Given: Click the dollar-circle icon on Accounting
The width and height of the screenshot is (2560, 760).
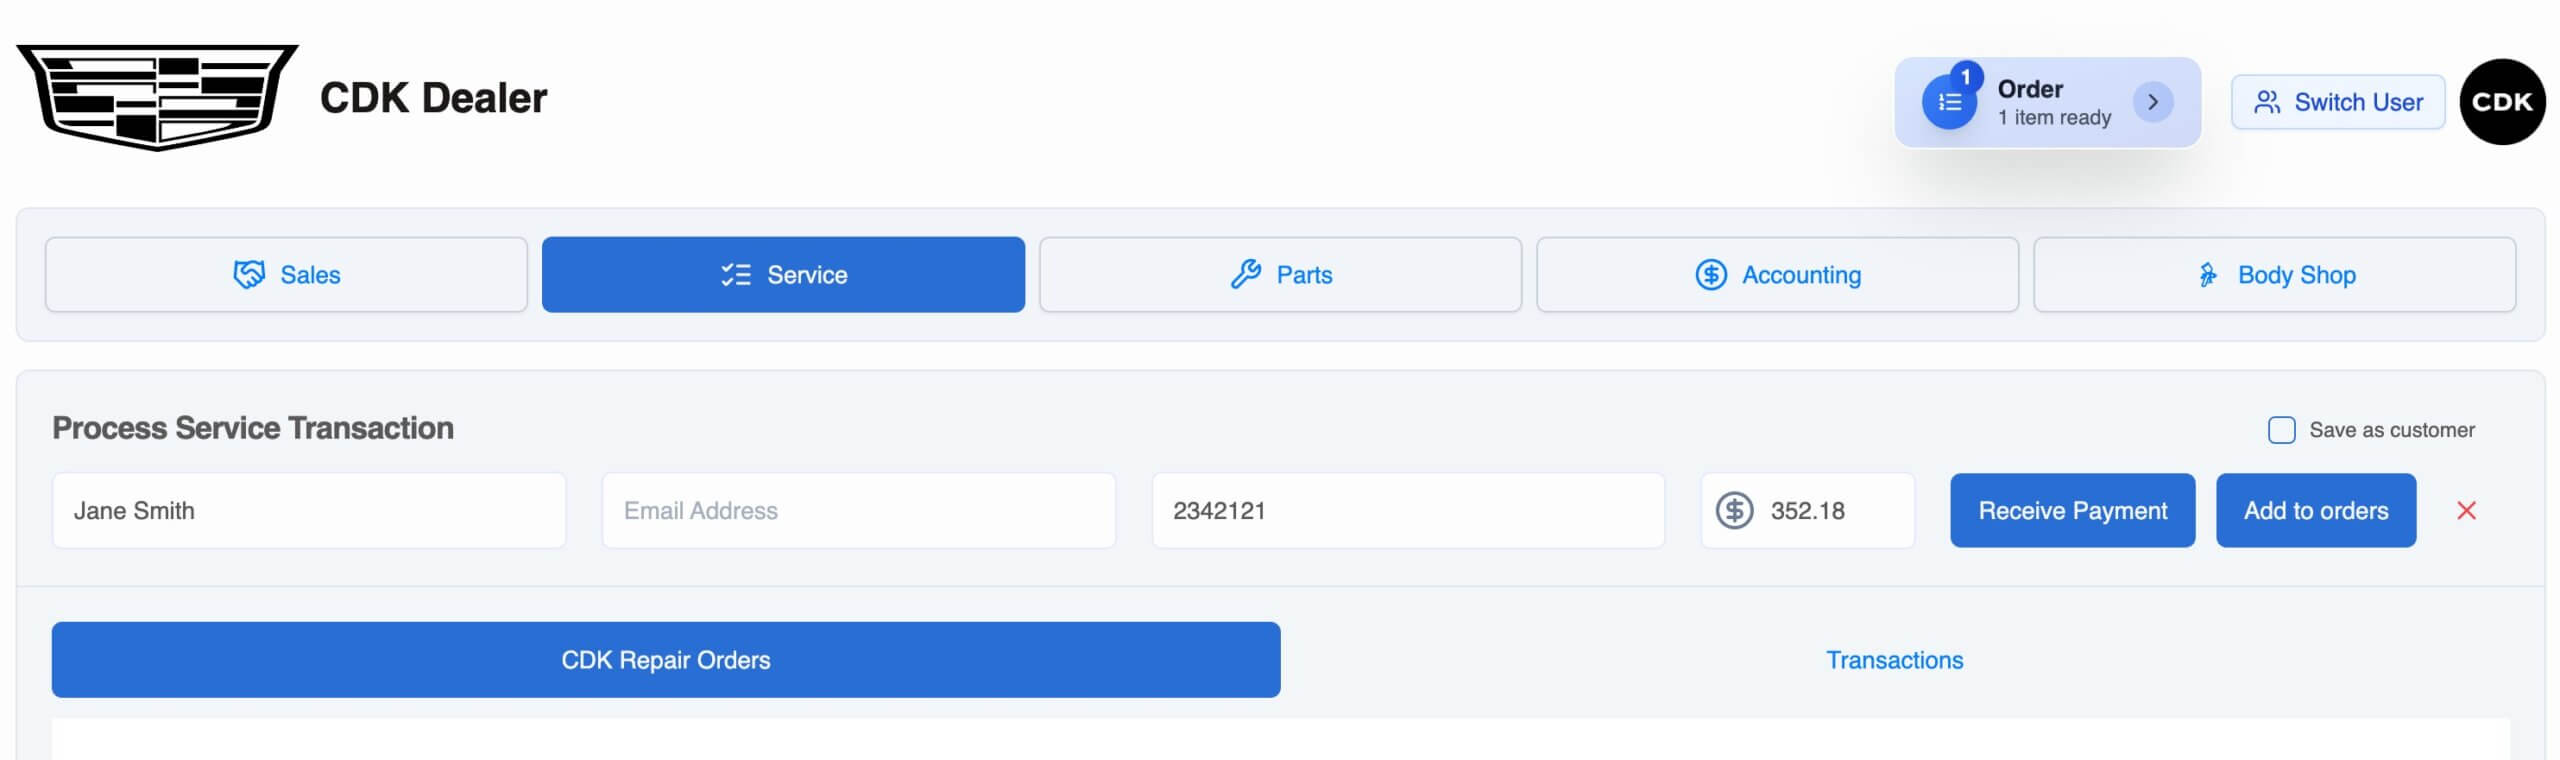Looking at the screenshot, I should [1711, 275].
